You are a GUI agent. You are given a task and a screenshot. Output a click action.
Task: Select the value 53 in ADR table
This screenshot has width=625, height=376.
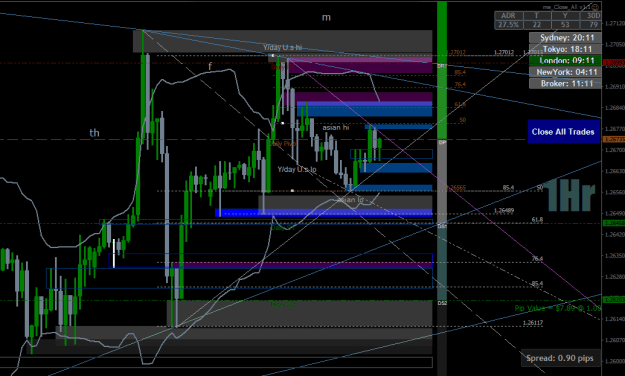(x=565, y=25)
